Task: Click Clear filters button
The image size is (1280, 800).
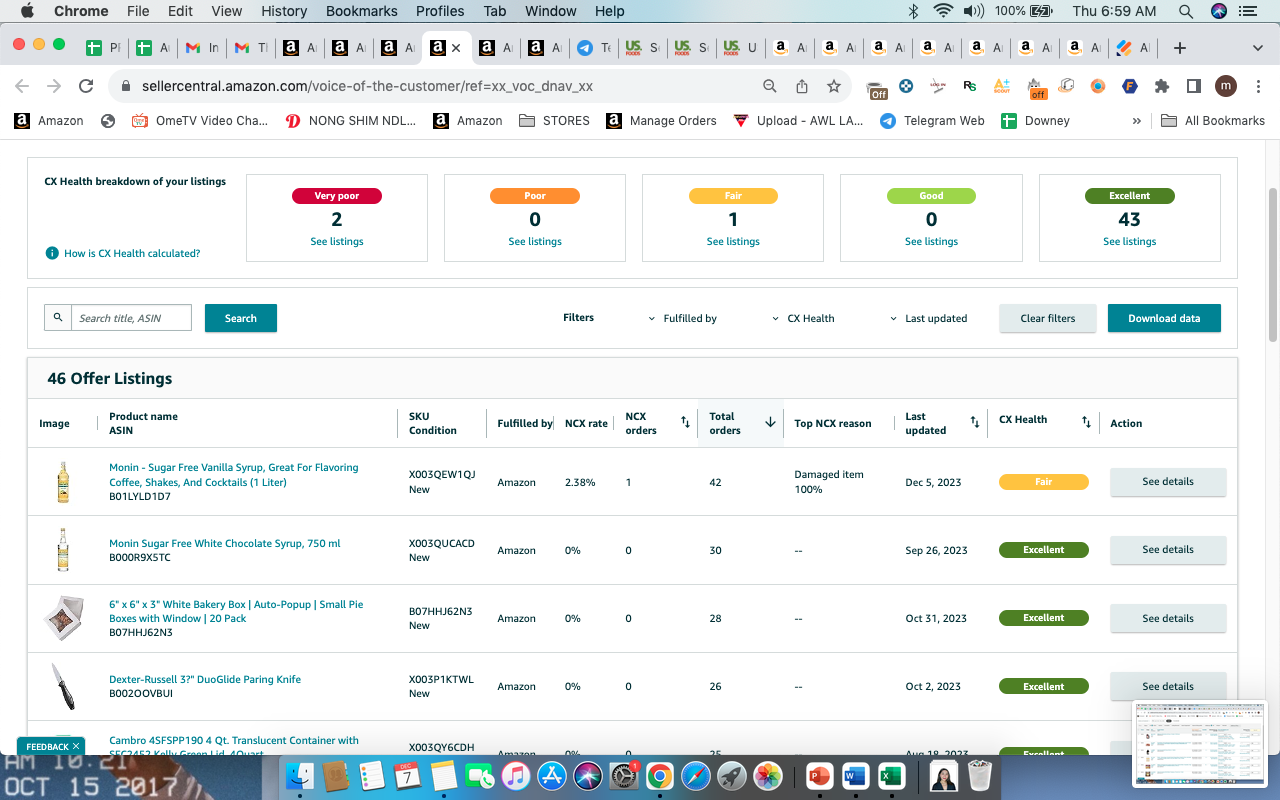Action: pos(1048,318)
